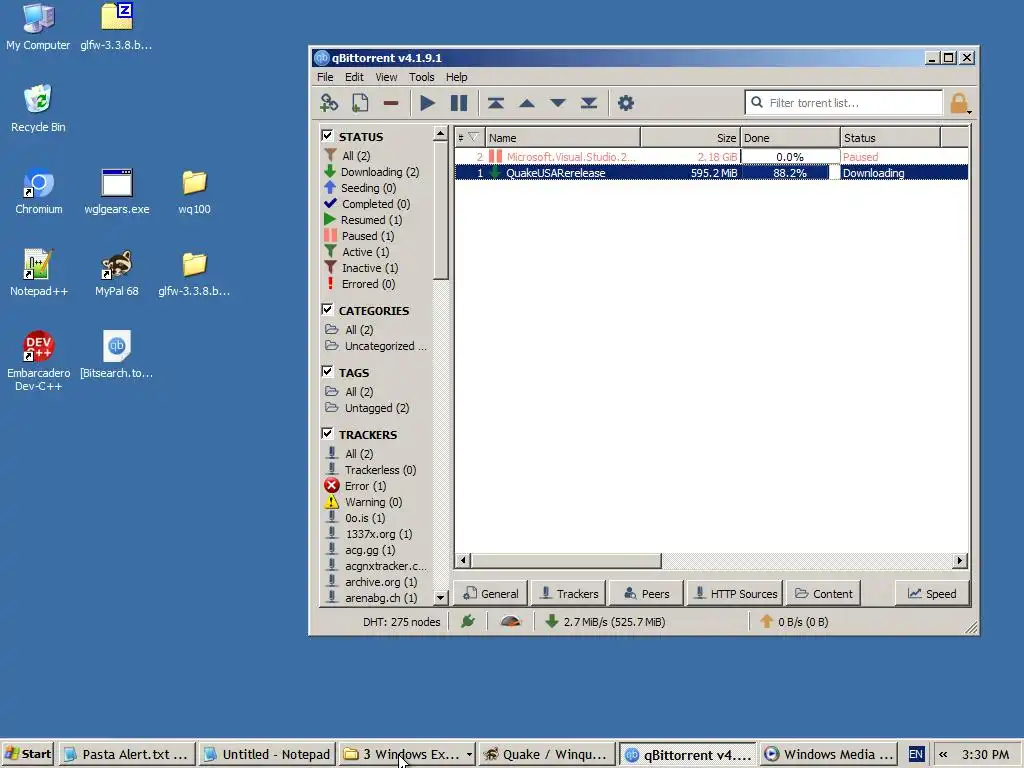Select Embarcadero Dev-C++ desktop icon

coord(39,361)
